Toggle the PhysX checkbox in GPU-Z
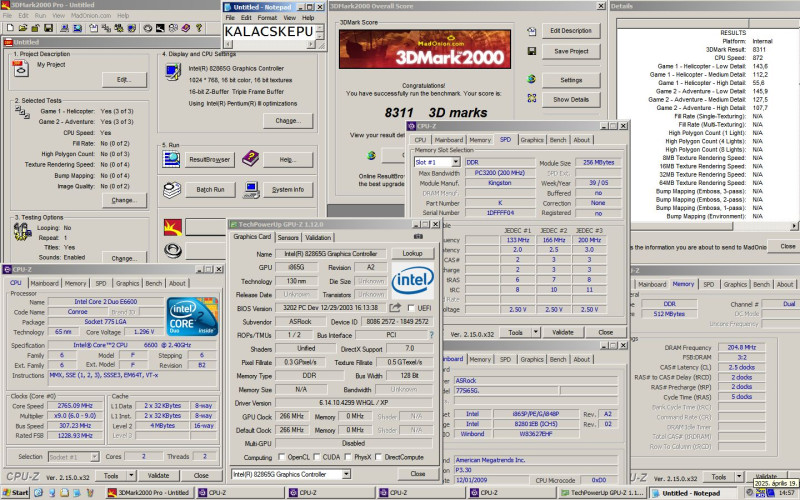The height and width of the screenshot is (500, 800). (x=348, y=457)
